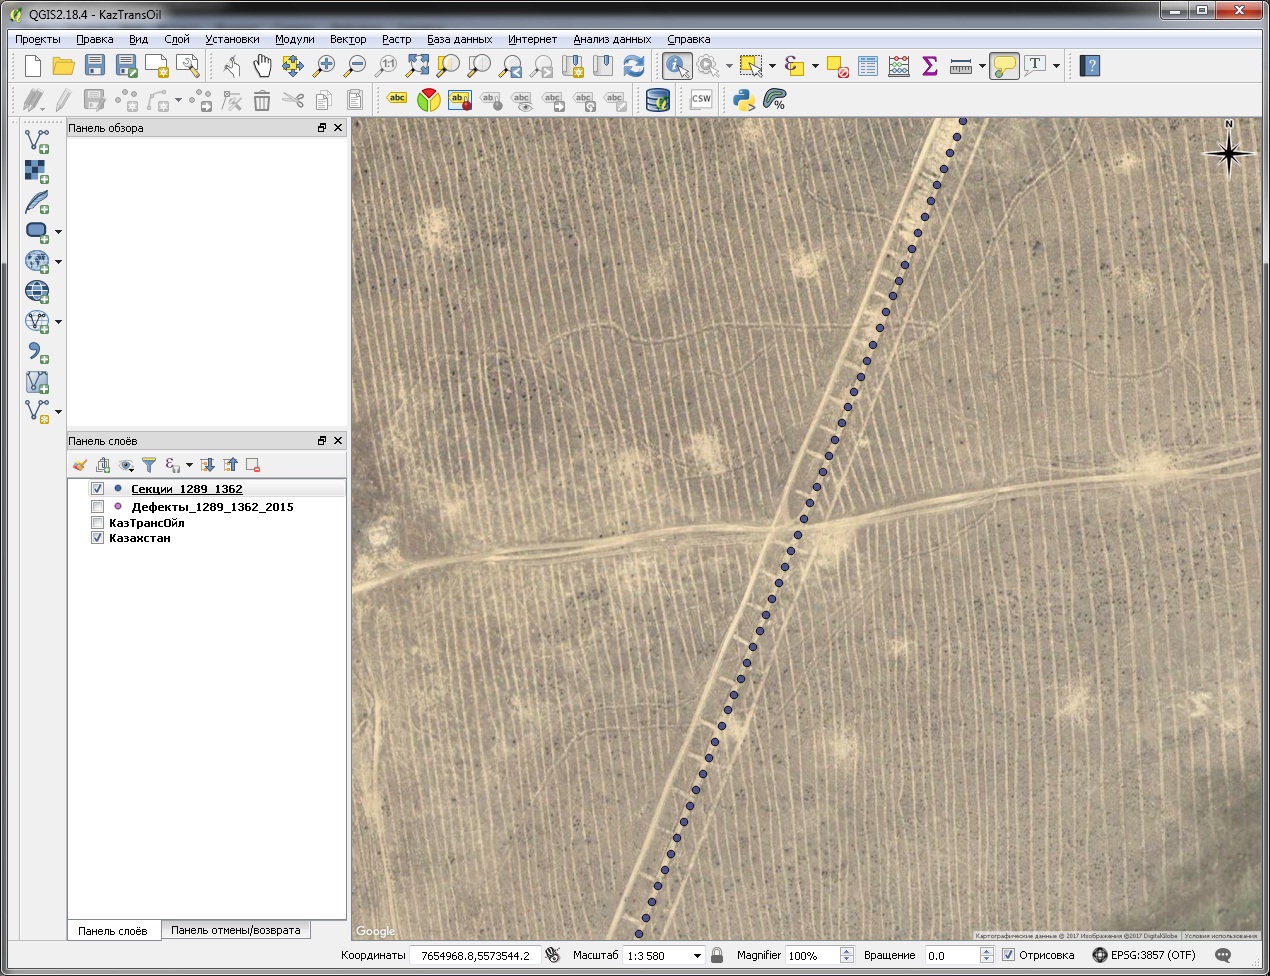Open the Python console

click(743, 99)
